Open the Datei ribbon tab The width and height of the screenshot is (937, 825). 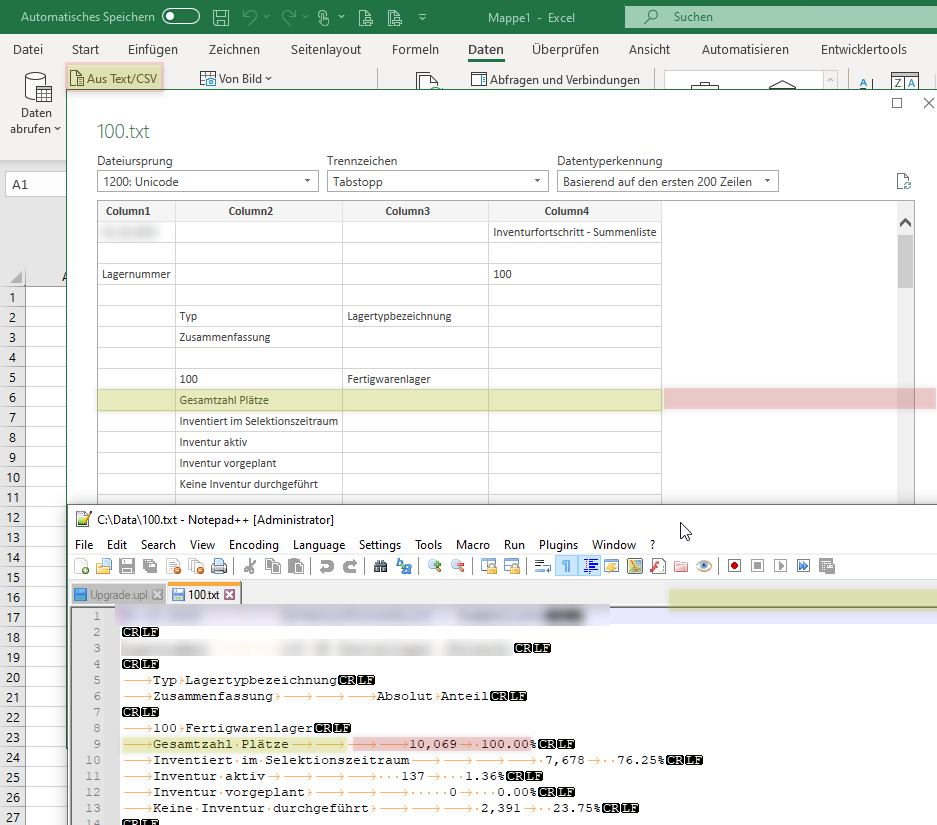(x=28, y=50)
